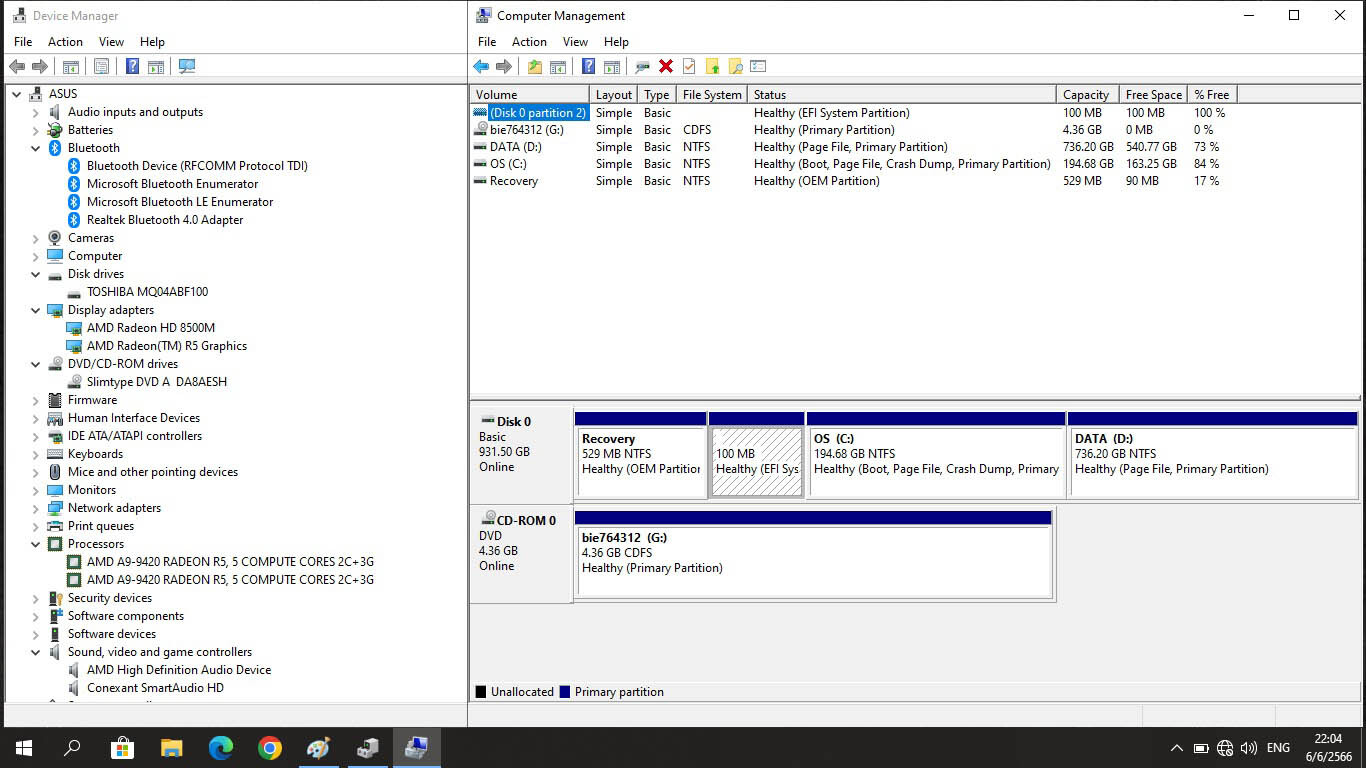Open Action menu in Device Manager
1366x768 pixels.
point(65,42)
